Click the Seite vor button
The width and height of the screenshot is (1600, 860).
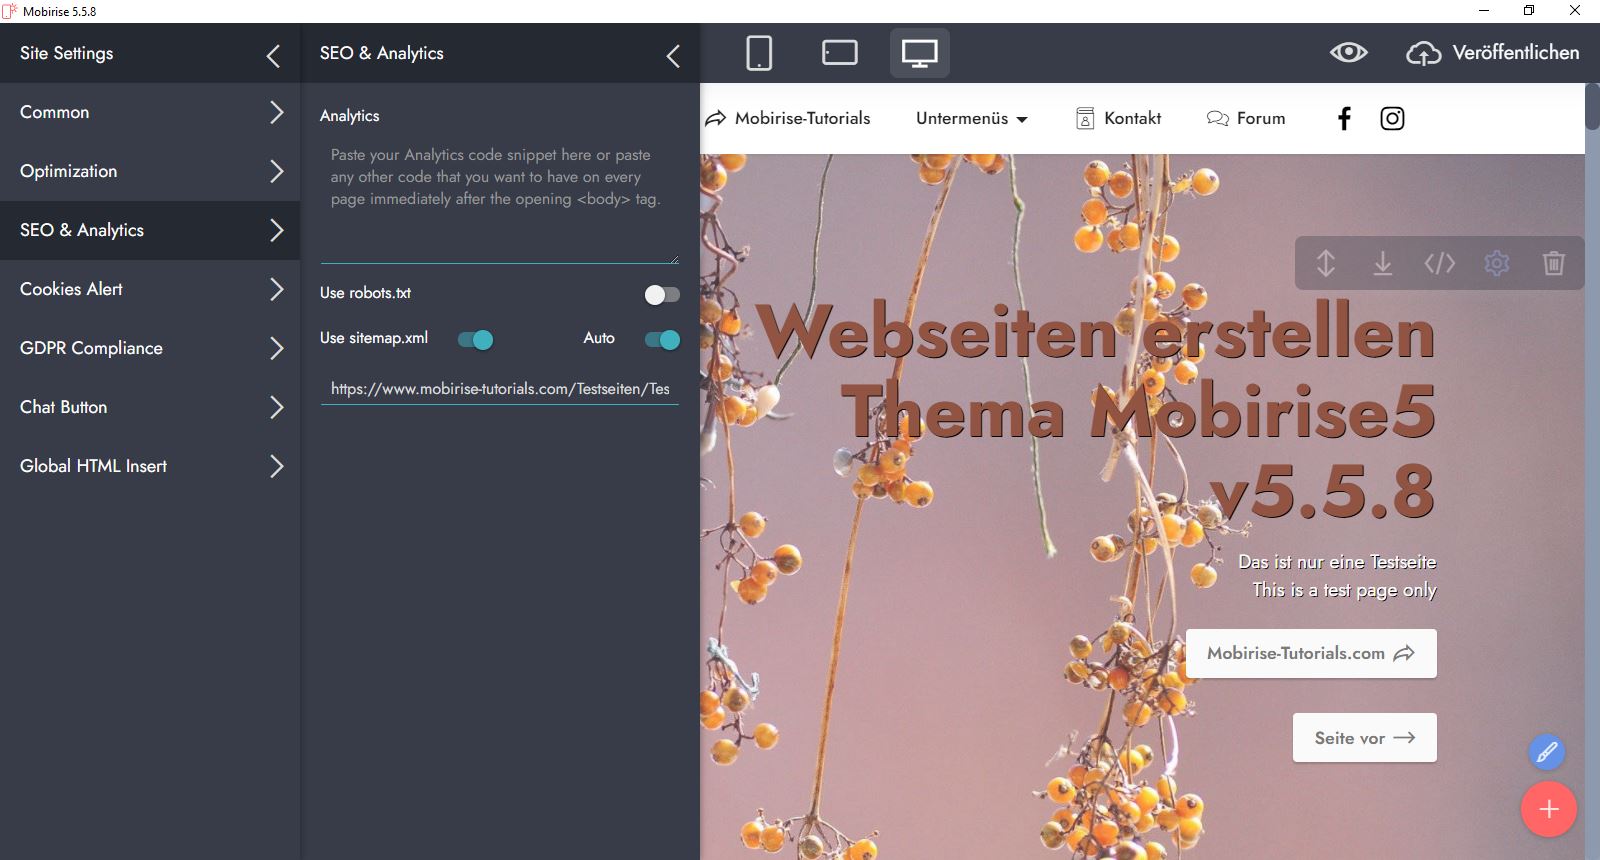[1365, 738]
